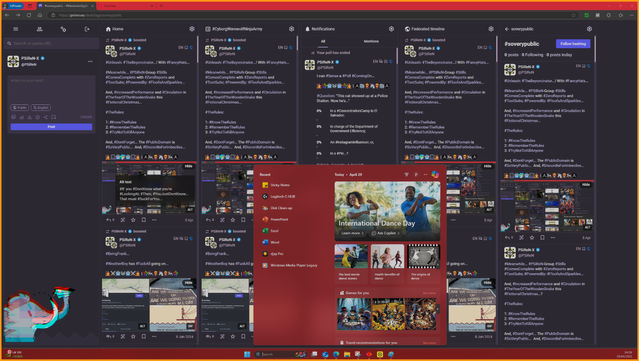Add a content warning via the triangle icon
This screenshot has height=361, width=639.
(29, 117)
